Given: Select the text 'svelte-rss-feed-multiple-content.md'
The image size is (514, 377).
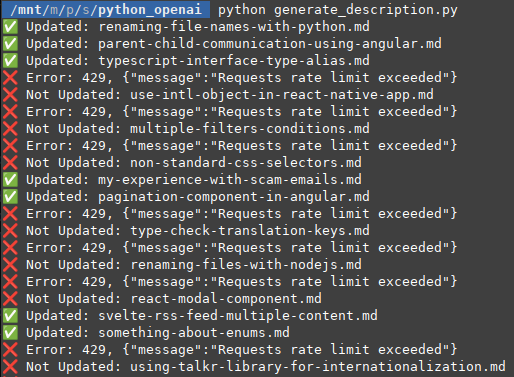Looking at the screenshot, I should [238, 316].
